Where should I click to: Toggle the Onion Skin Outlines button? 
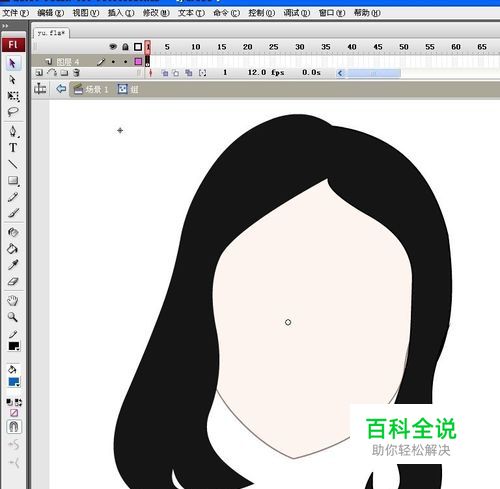click(x=176, y=73)
